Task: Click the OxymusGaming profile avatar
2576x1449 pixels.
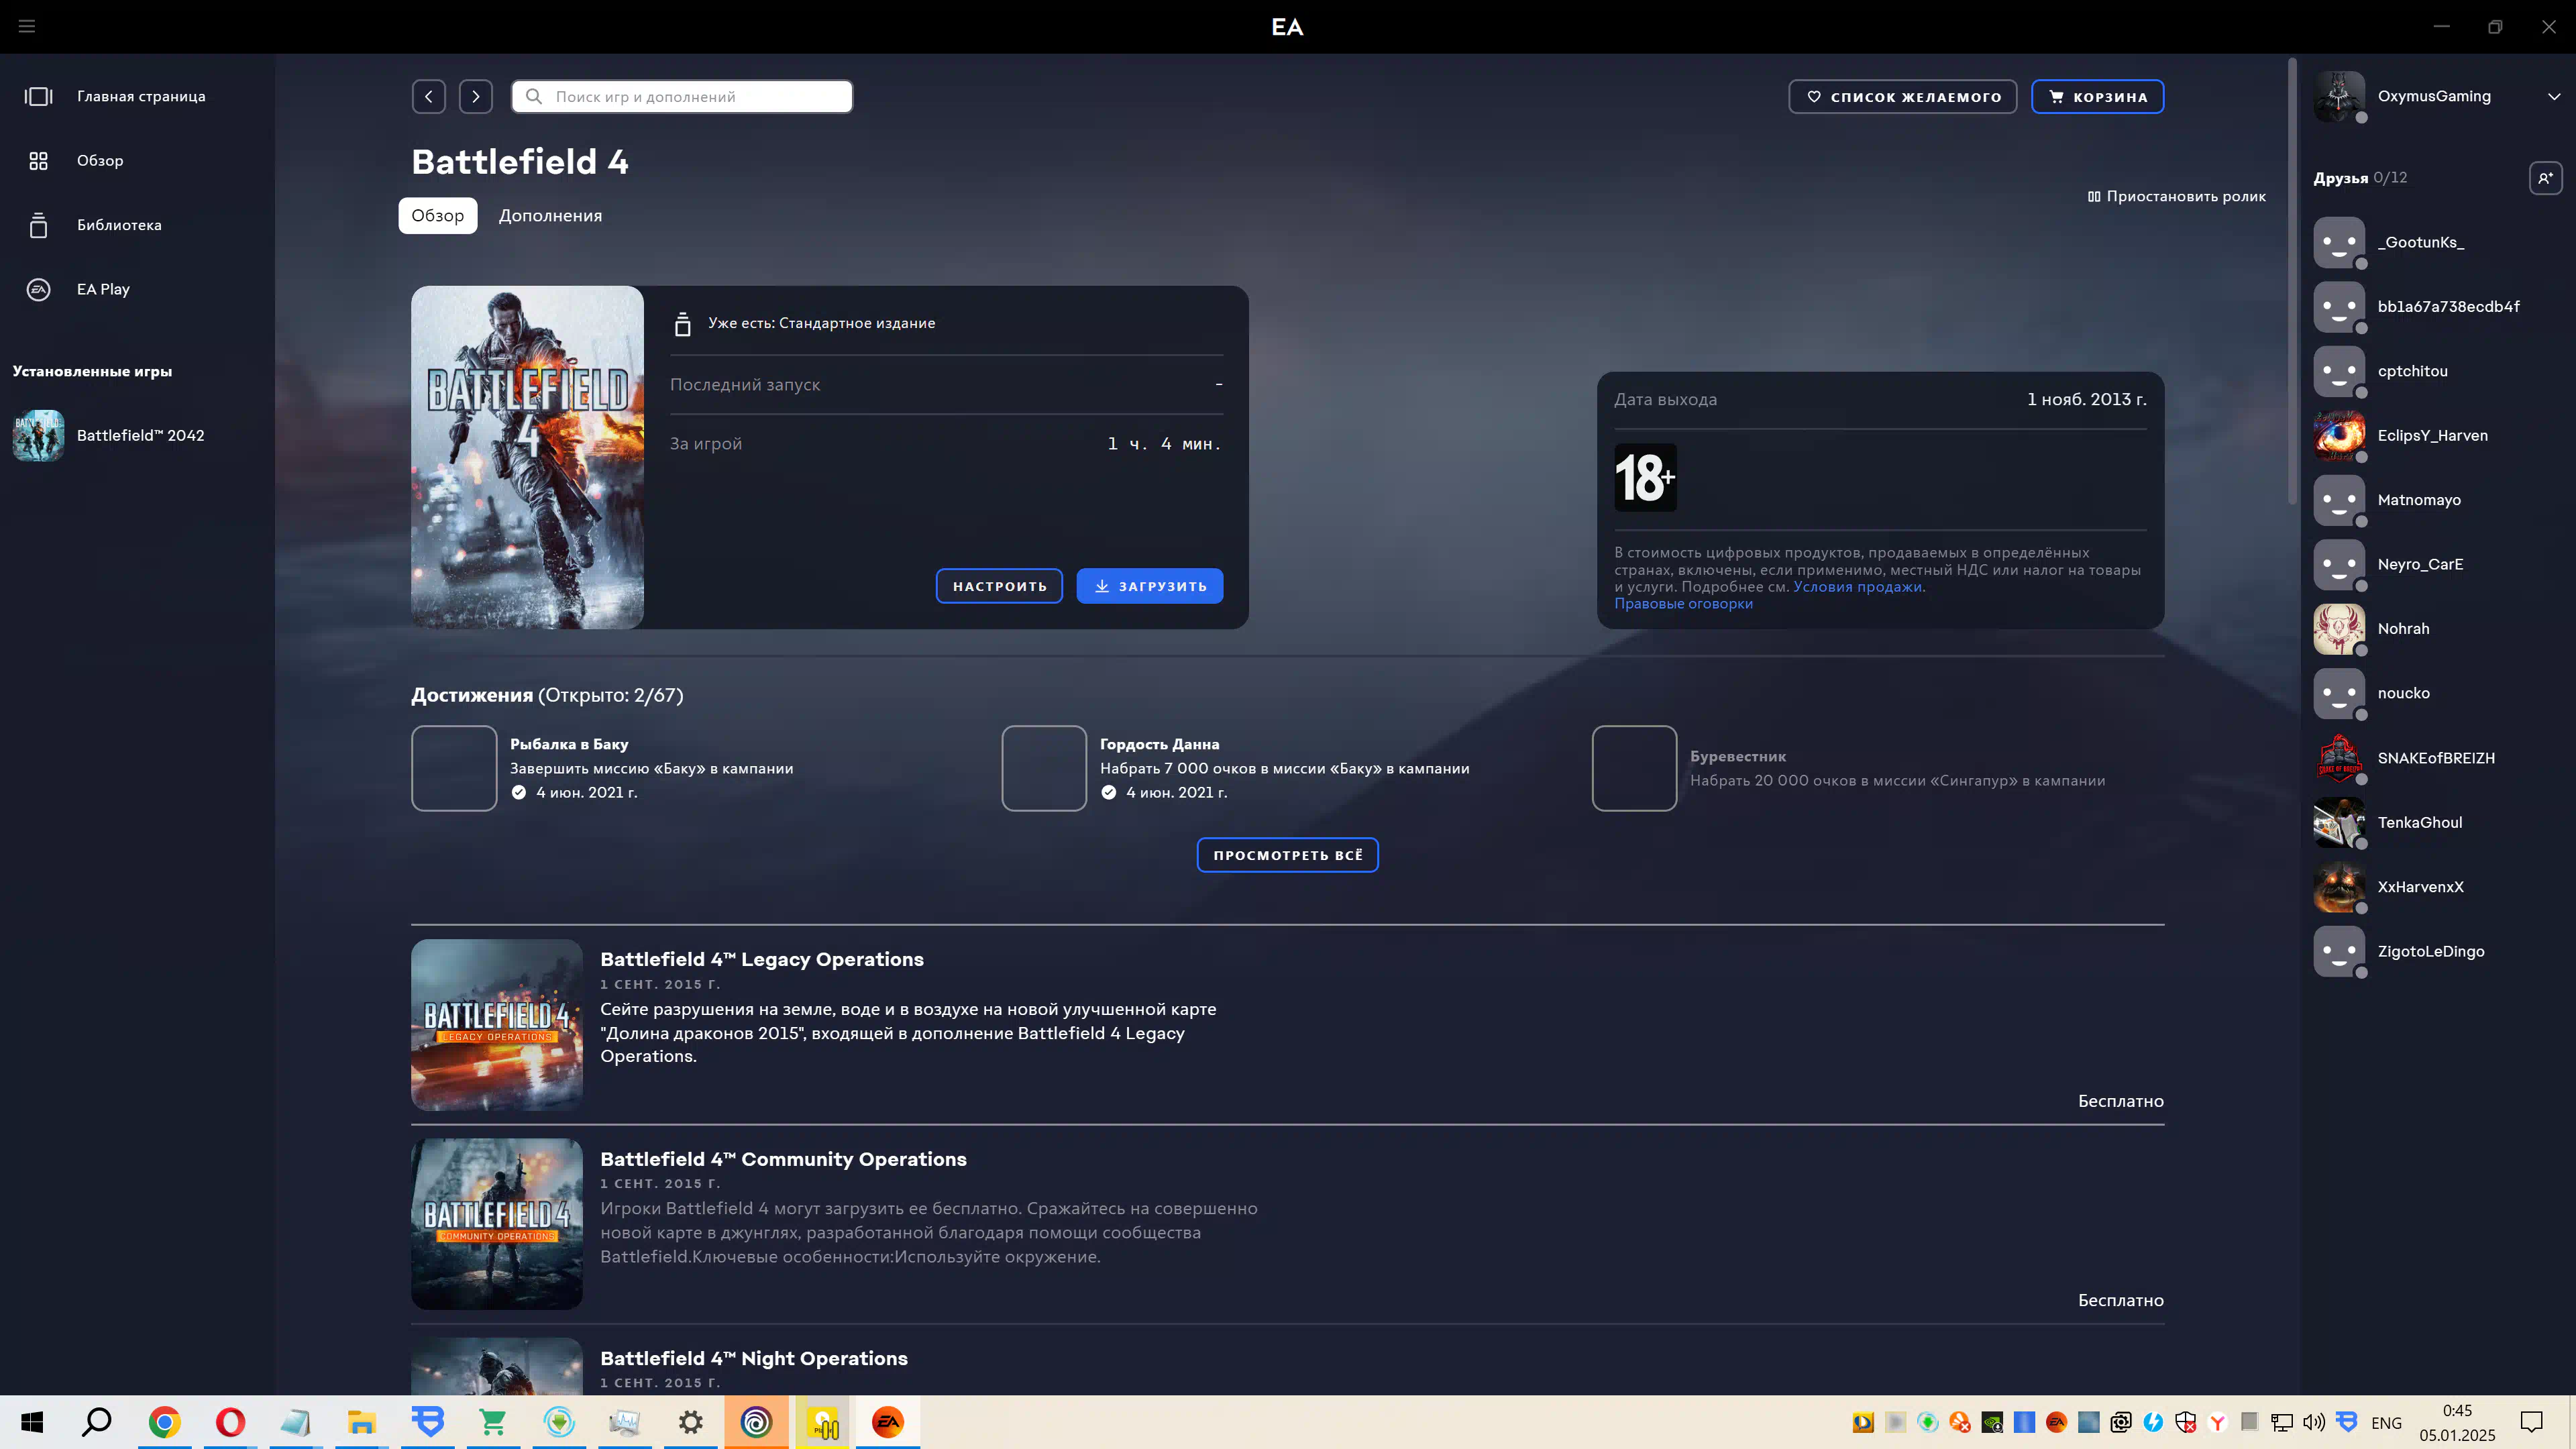Action: pyautogui.click(x=2339, y=96)
